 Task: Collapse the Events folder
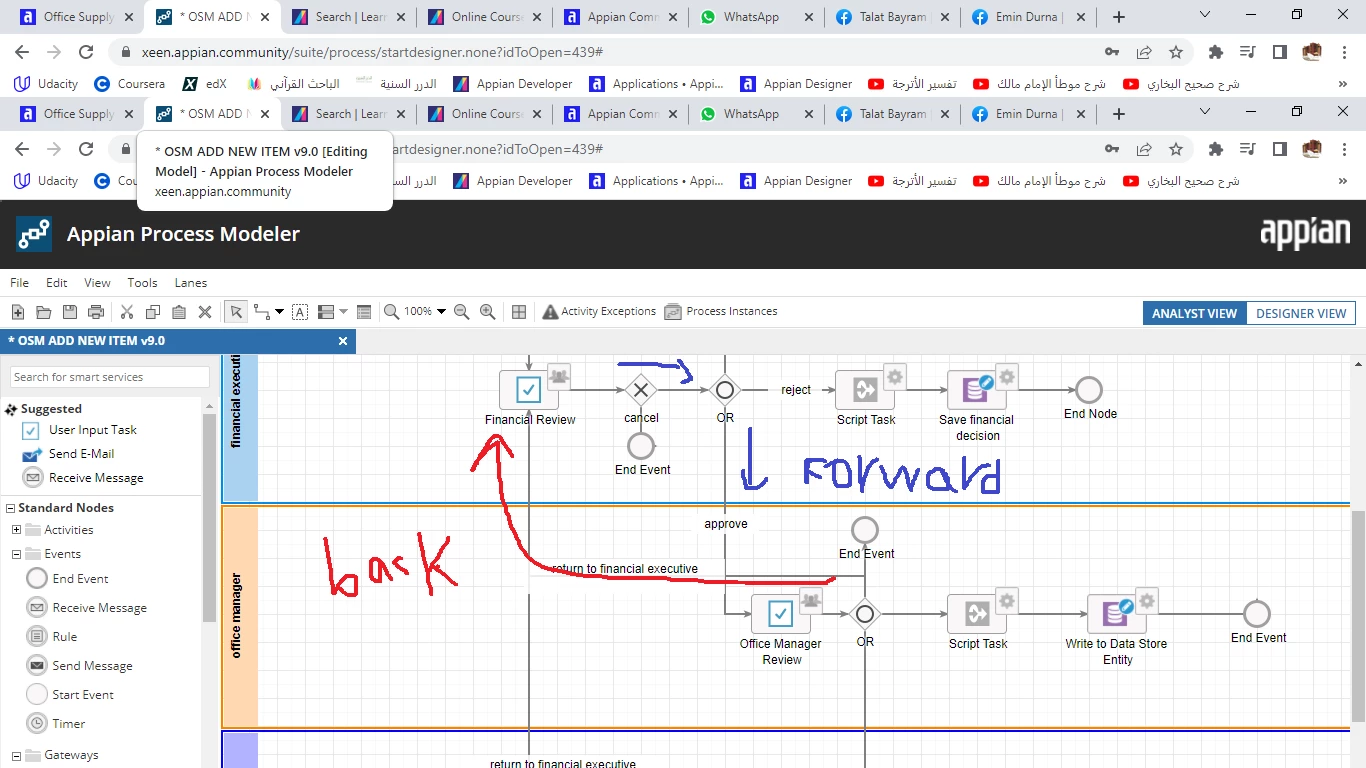17,554
